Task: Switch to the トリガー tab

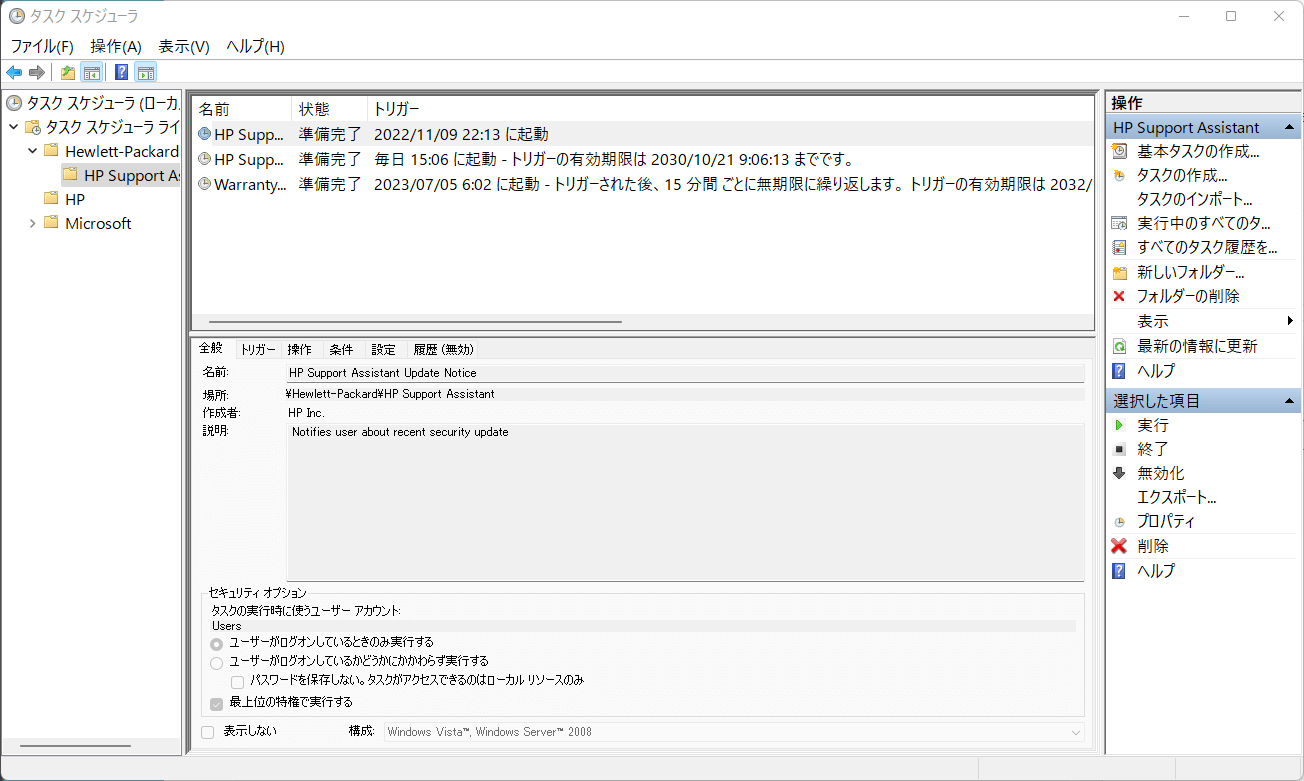Action: pyautogui.click(x=258, y=349)
